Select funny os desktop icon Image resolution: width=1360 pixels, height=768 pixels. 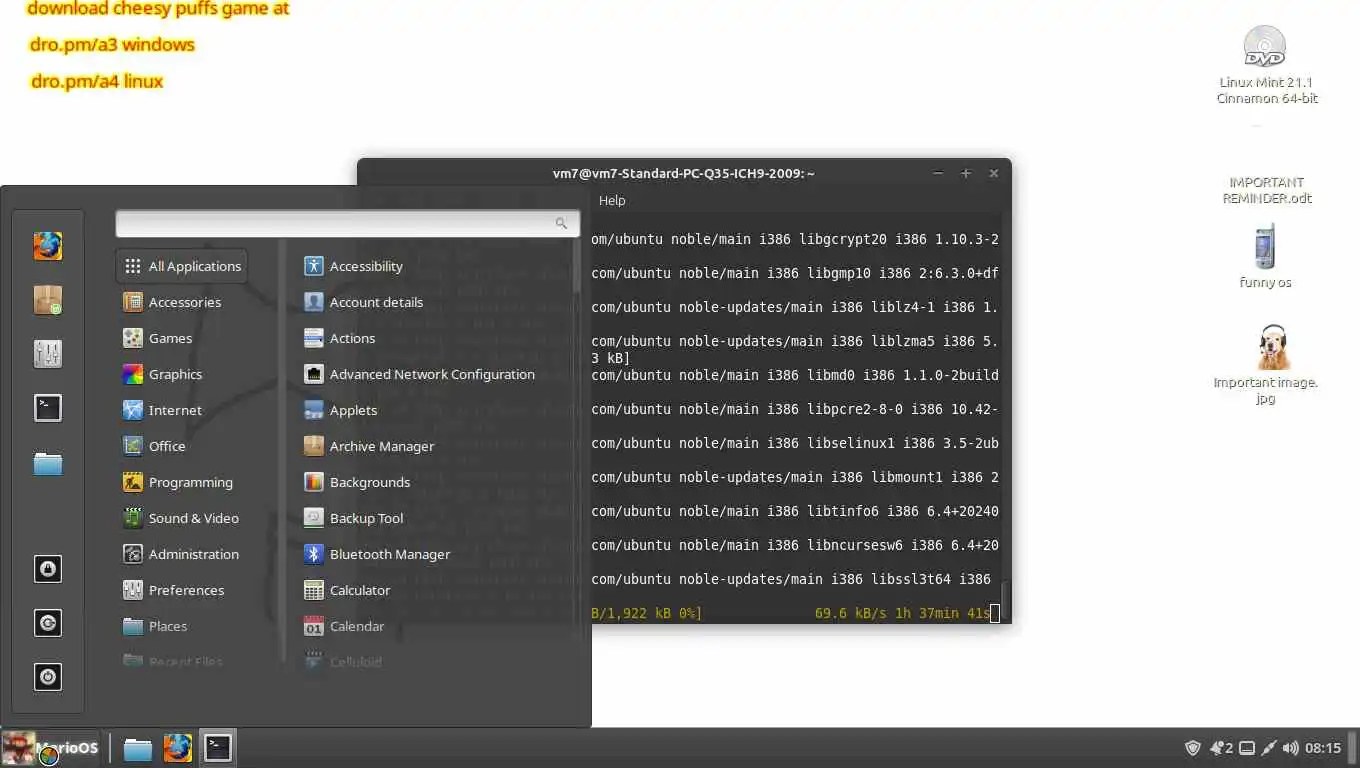click(x=1265, y=257)
